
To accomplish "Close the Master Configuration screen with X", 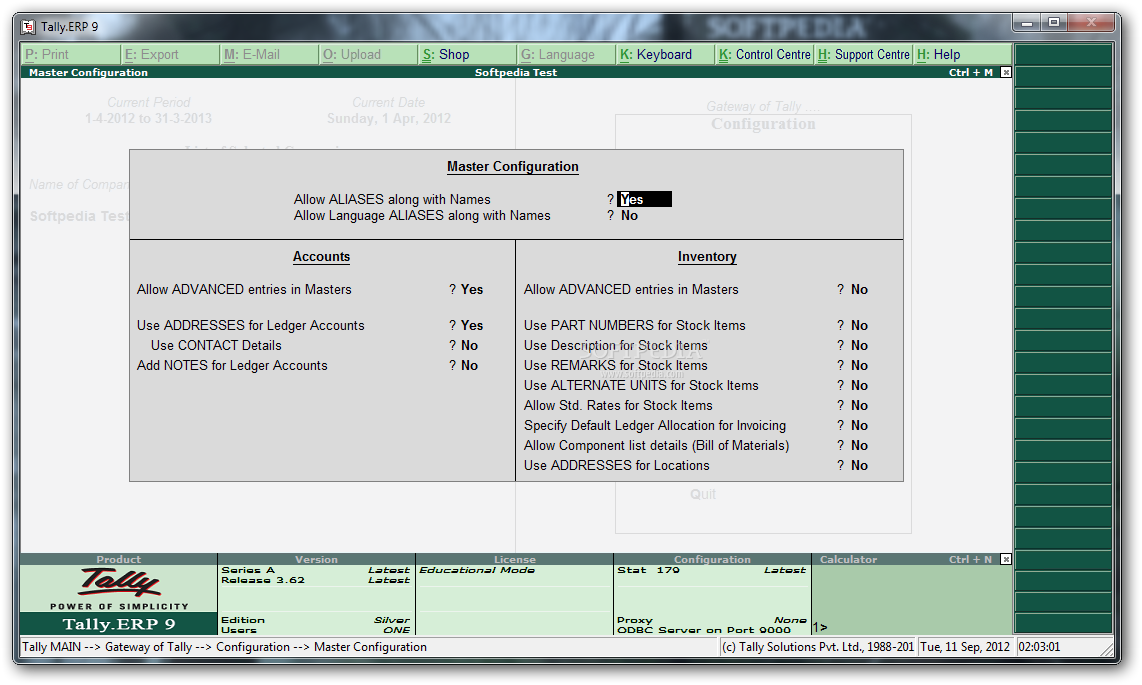I will tap(1006, 72).
